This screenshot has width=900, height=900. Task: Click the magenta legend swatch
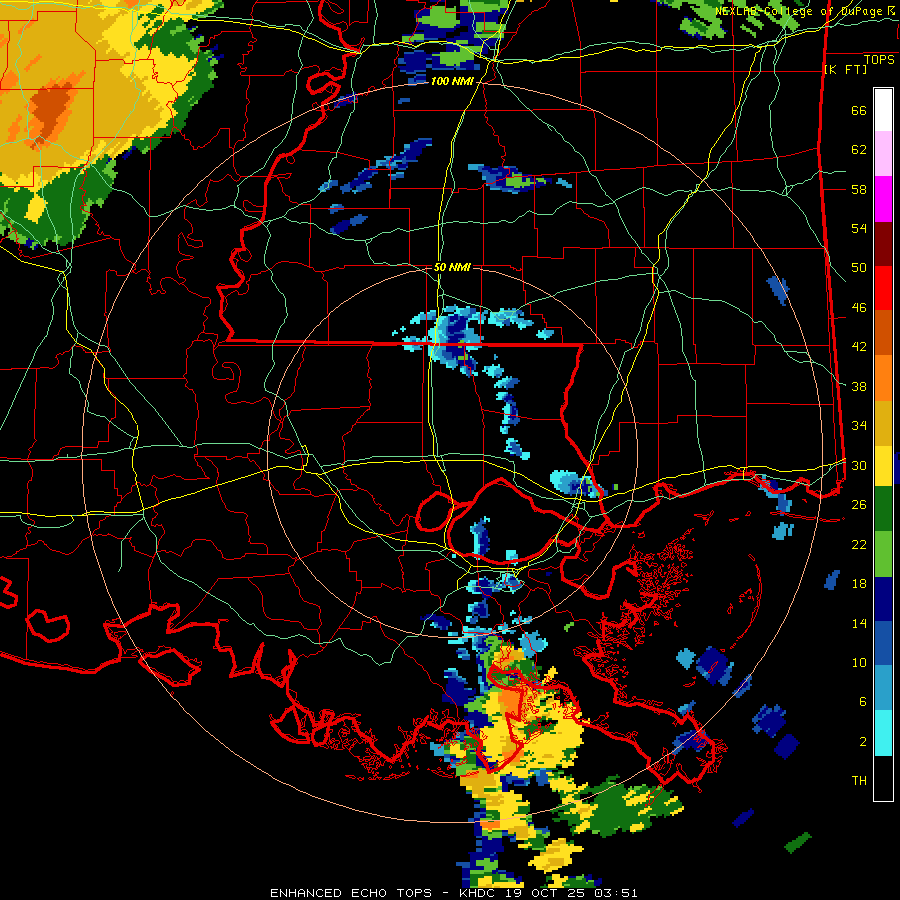883,199
